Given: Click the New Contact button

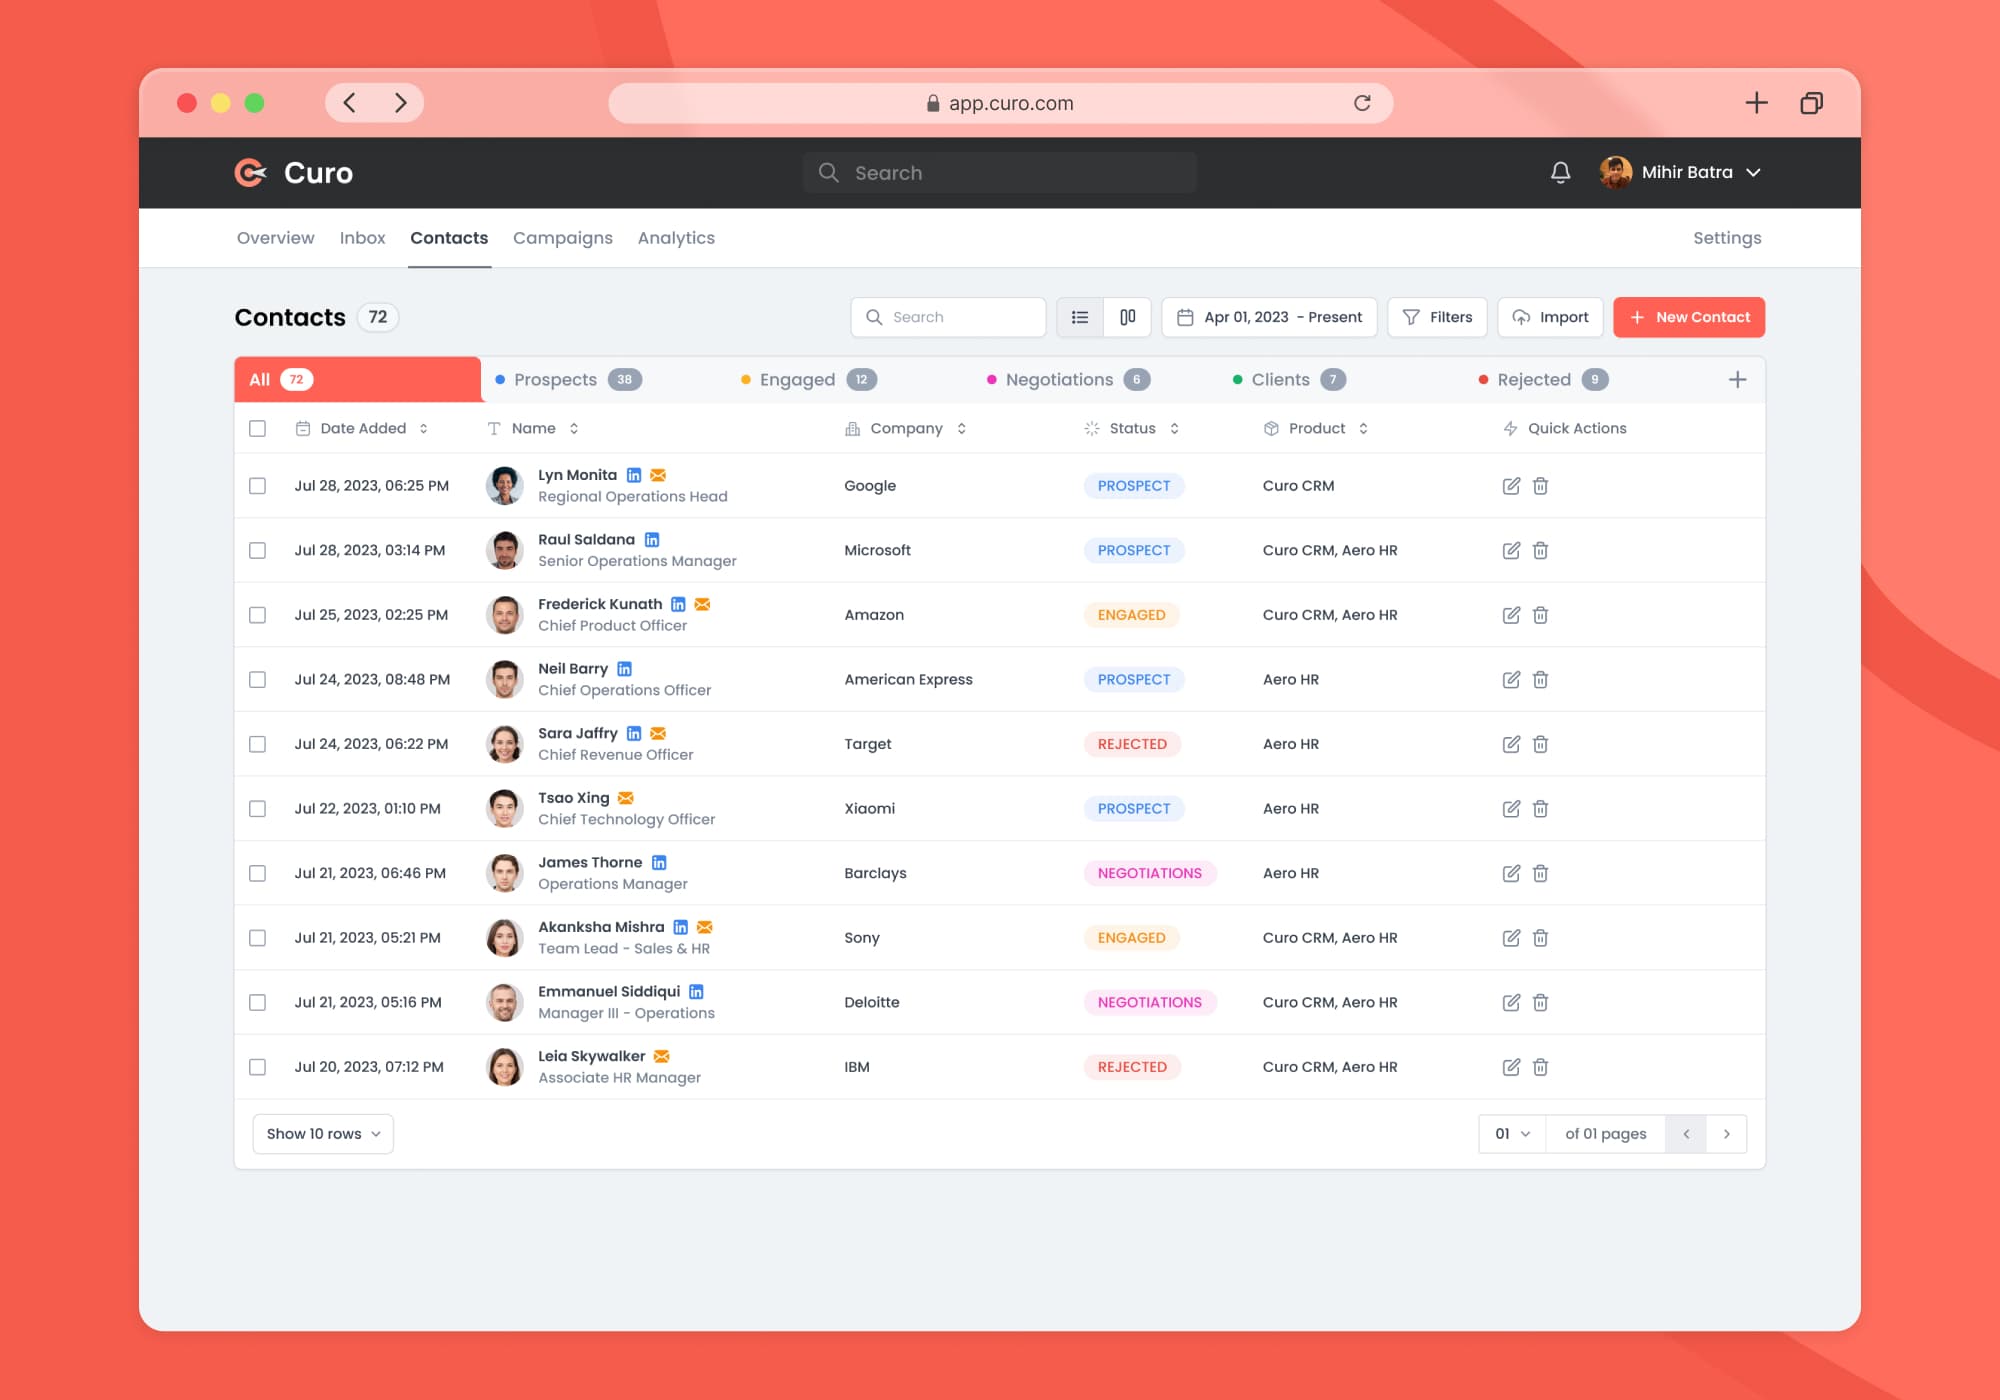Looking at the screenshot, I should click(x=1689, y=317).
